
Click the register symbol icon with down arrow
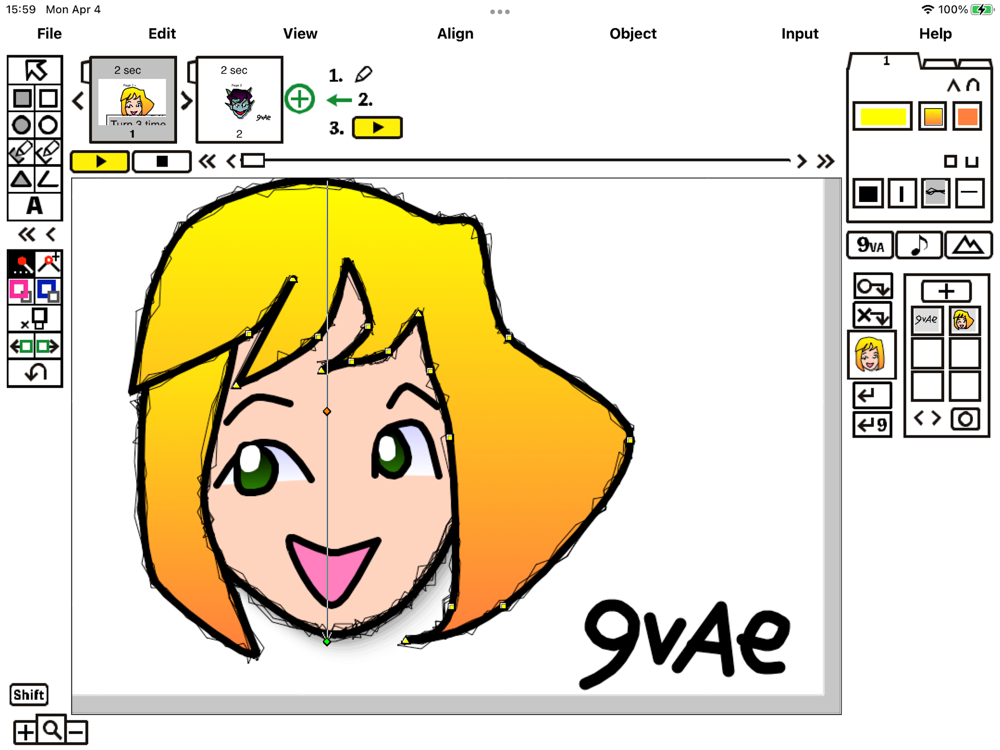872,286
